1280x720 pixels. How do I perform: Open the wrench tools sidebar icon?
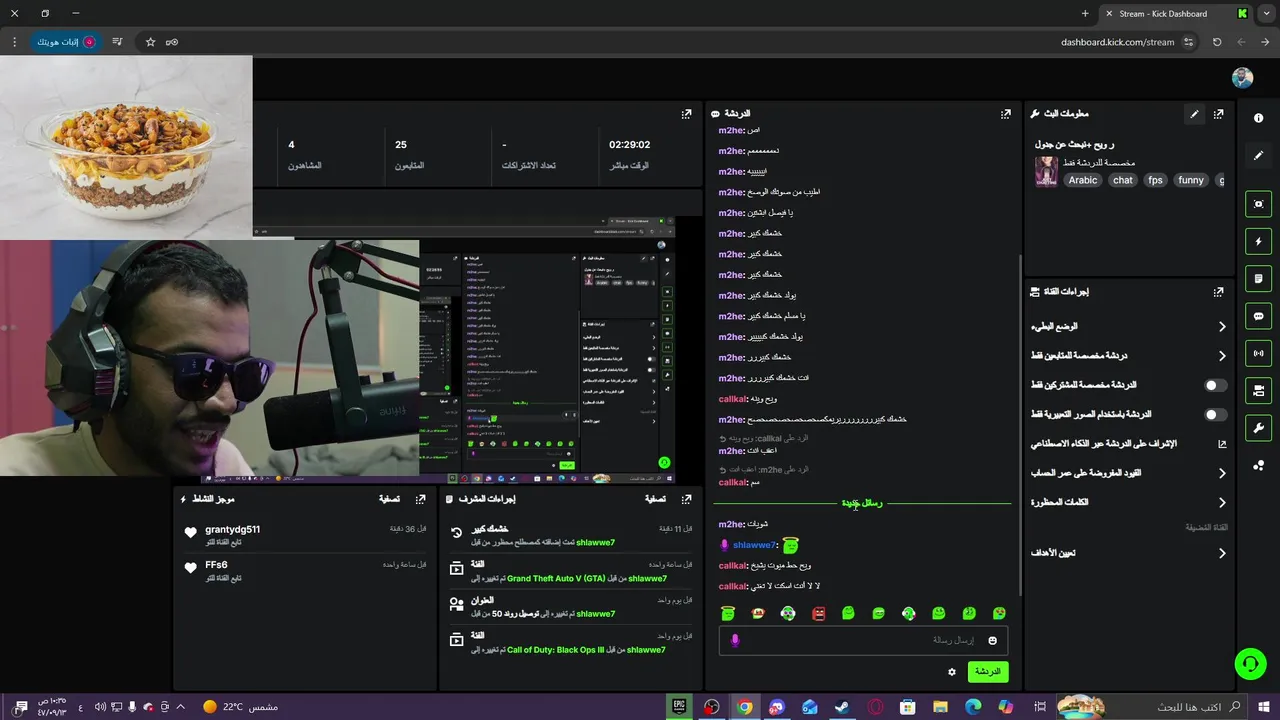point(1258,428)
